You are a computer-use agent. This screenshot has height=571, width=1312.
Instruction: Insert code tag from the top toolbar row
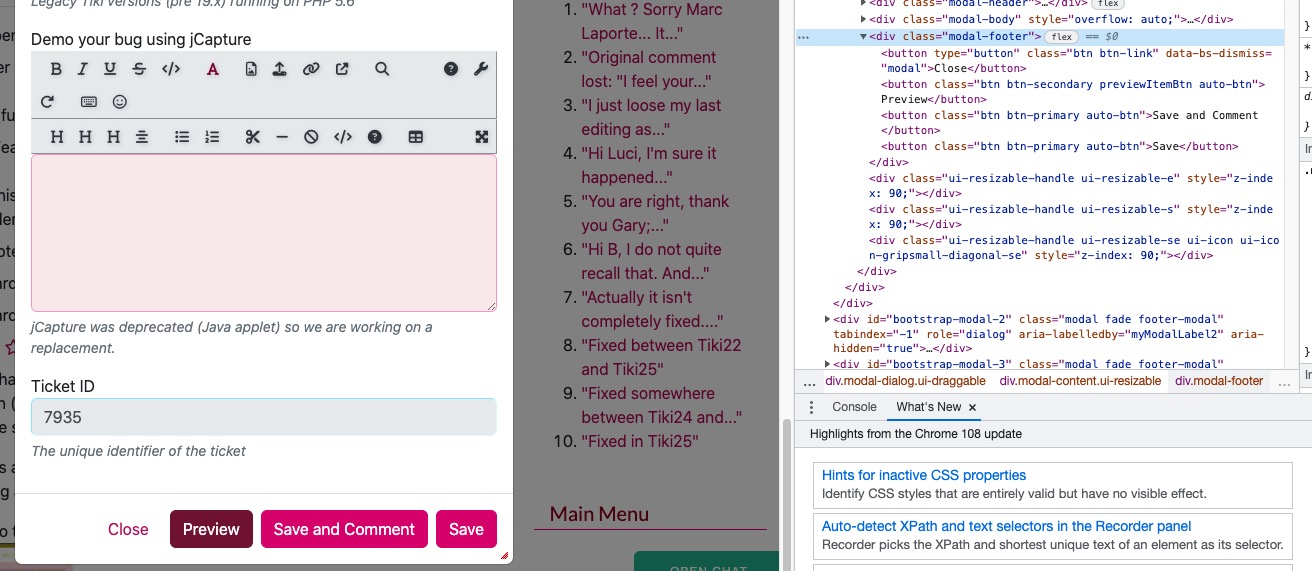(x=171, y=69)
